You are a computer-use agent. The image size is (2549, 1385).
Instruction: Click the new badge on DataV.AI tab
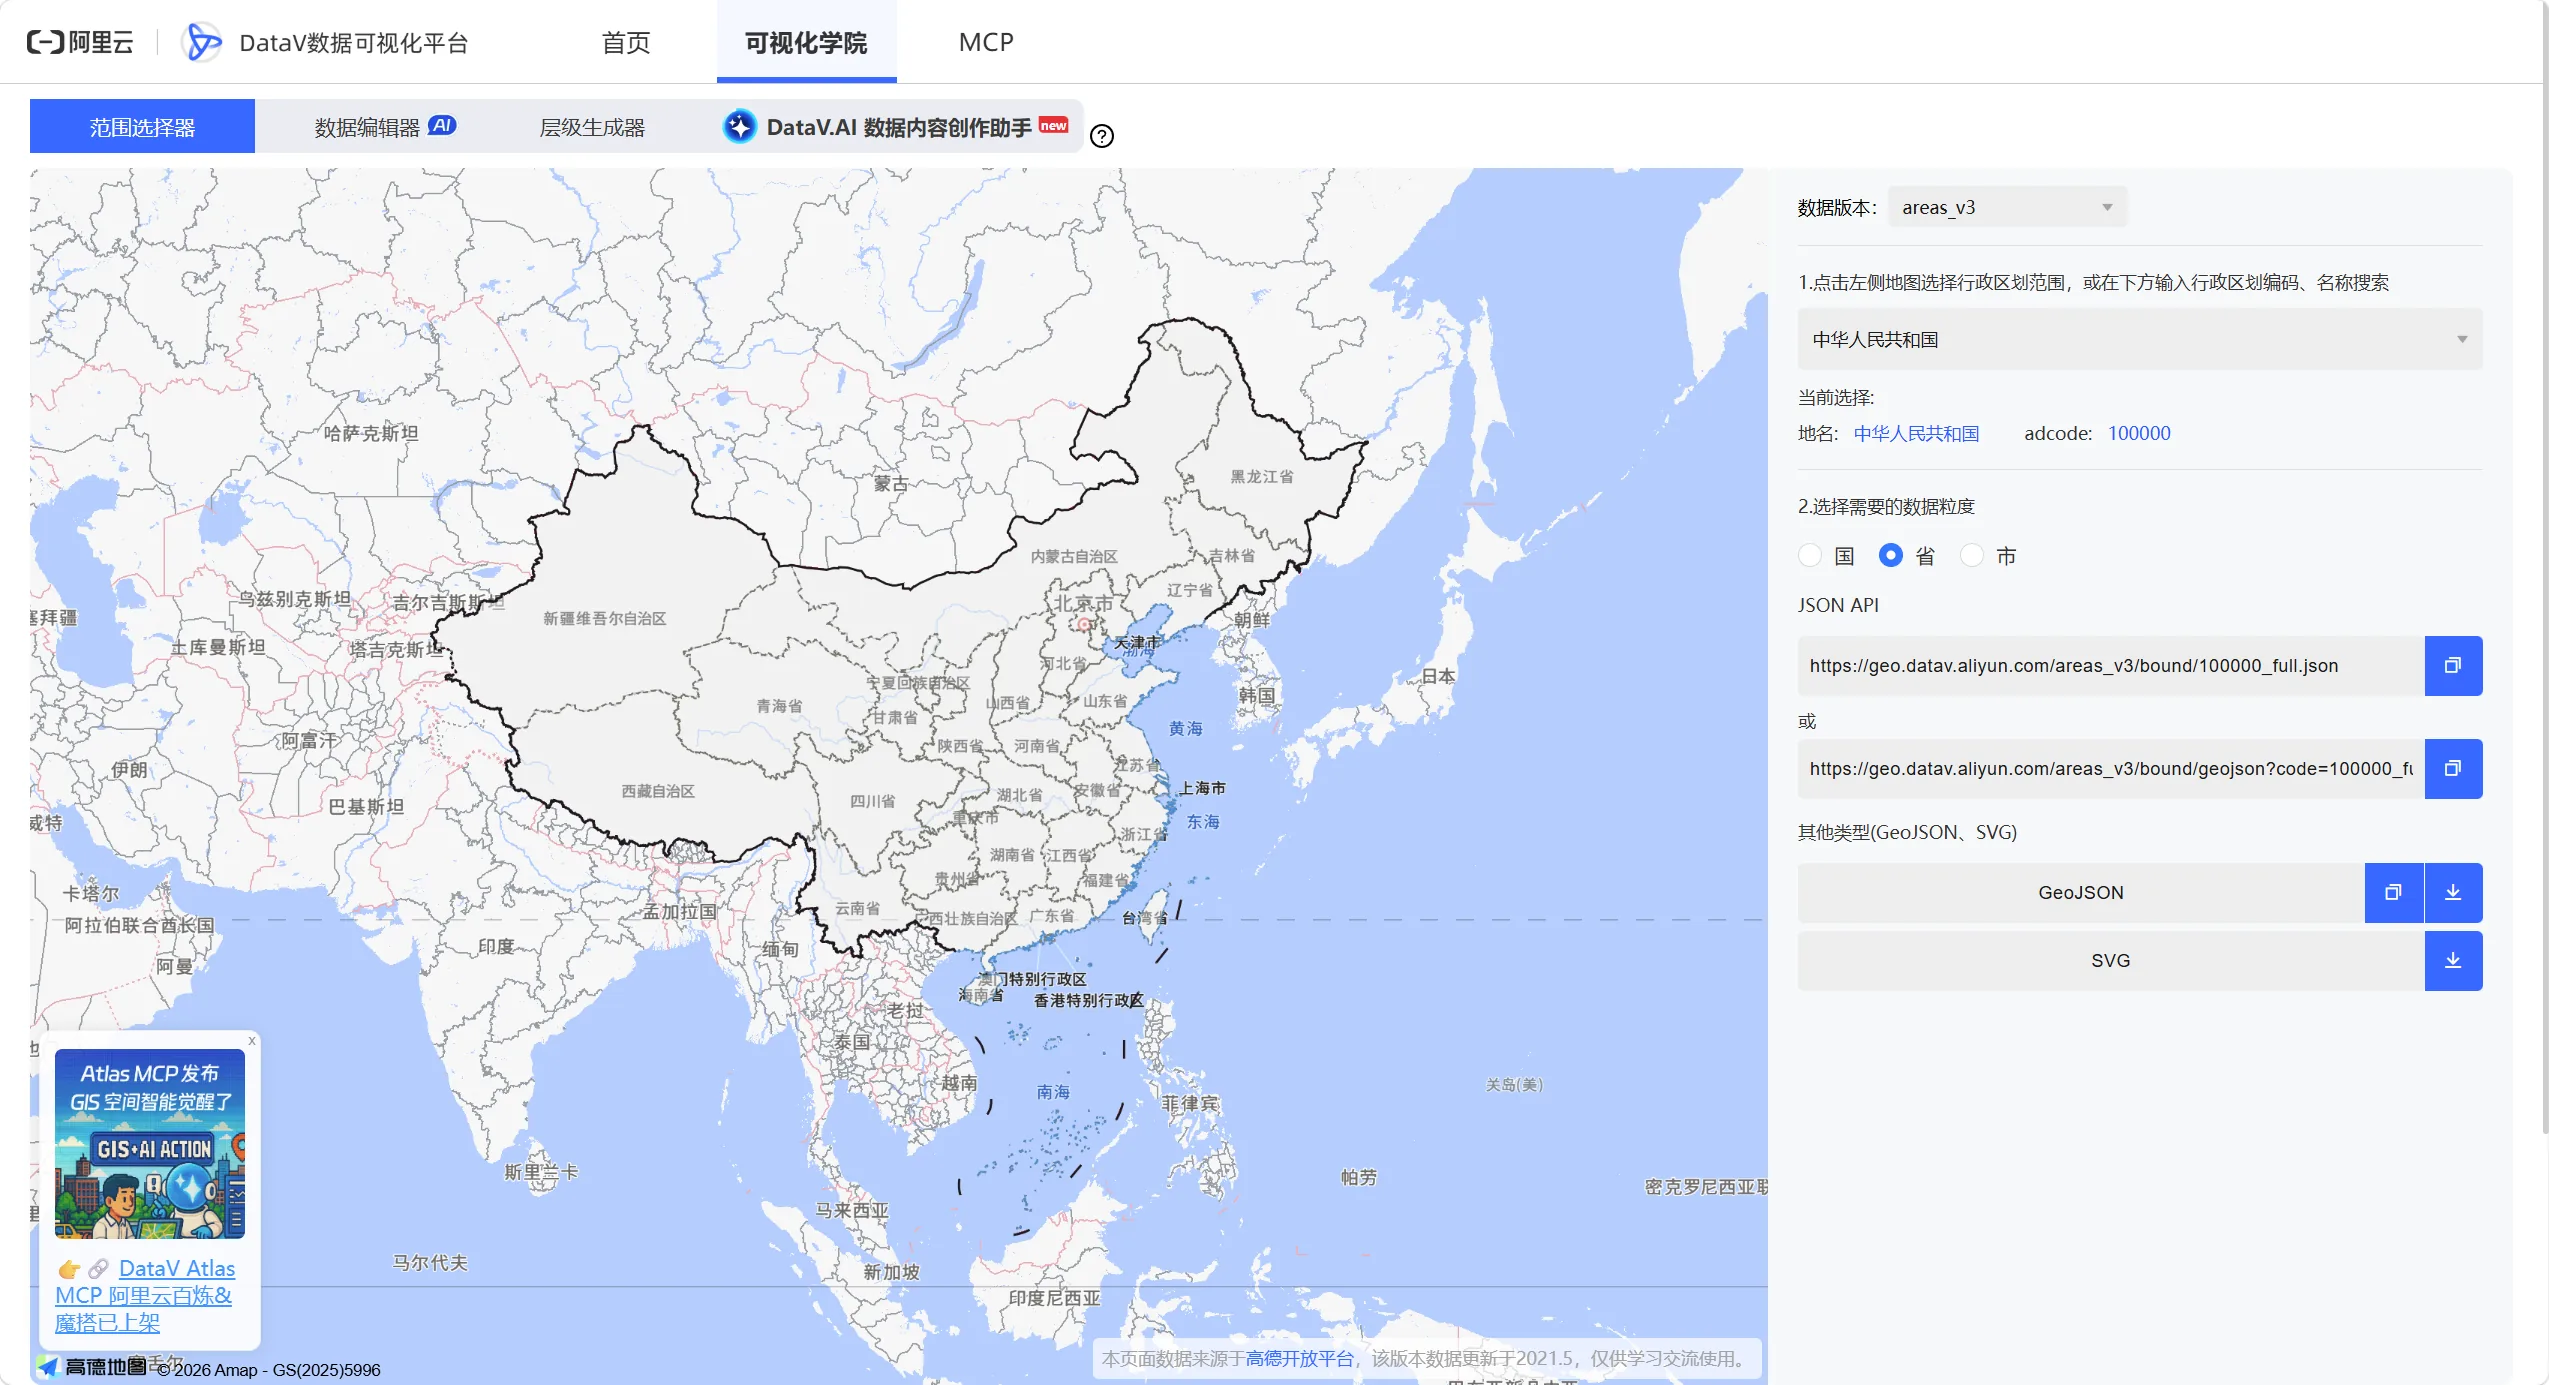tap(1053, 125)
